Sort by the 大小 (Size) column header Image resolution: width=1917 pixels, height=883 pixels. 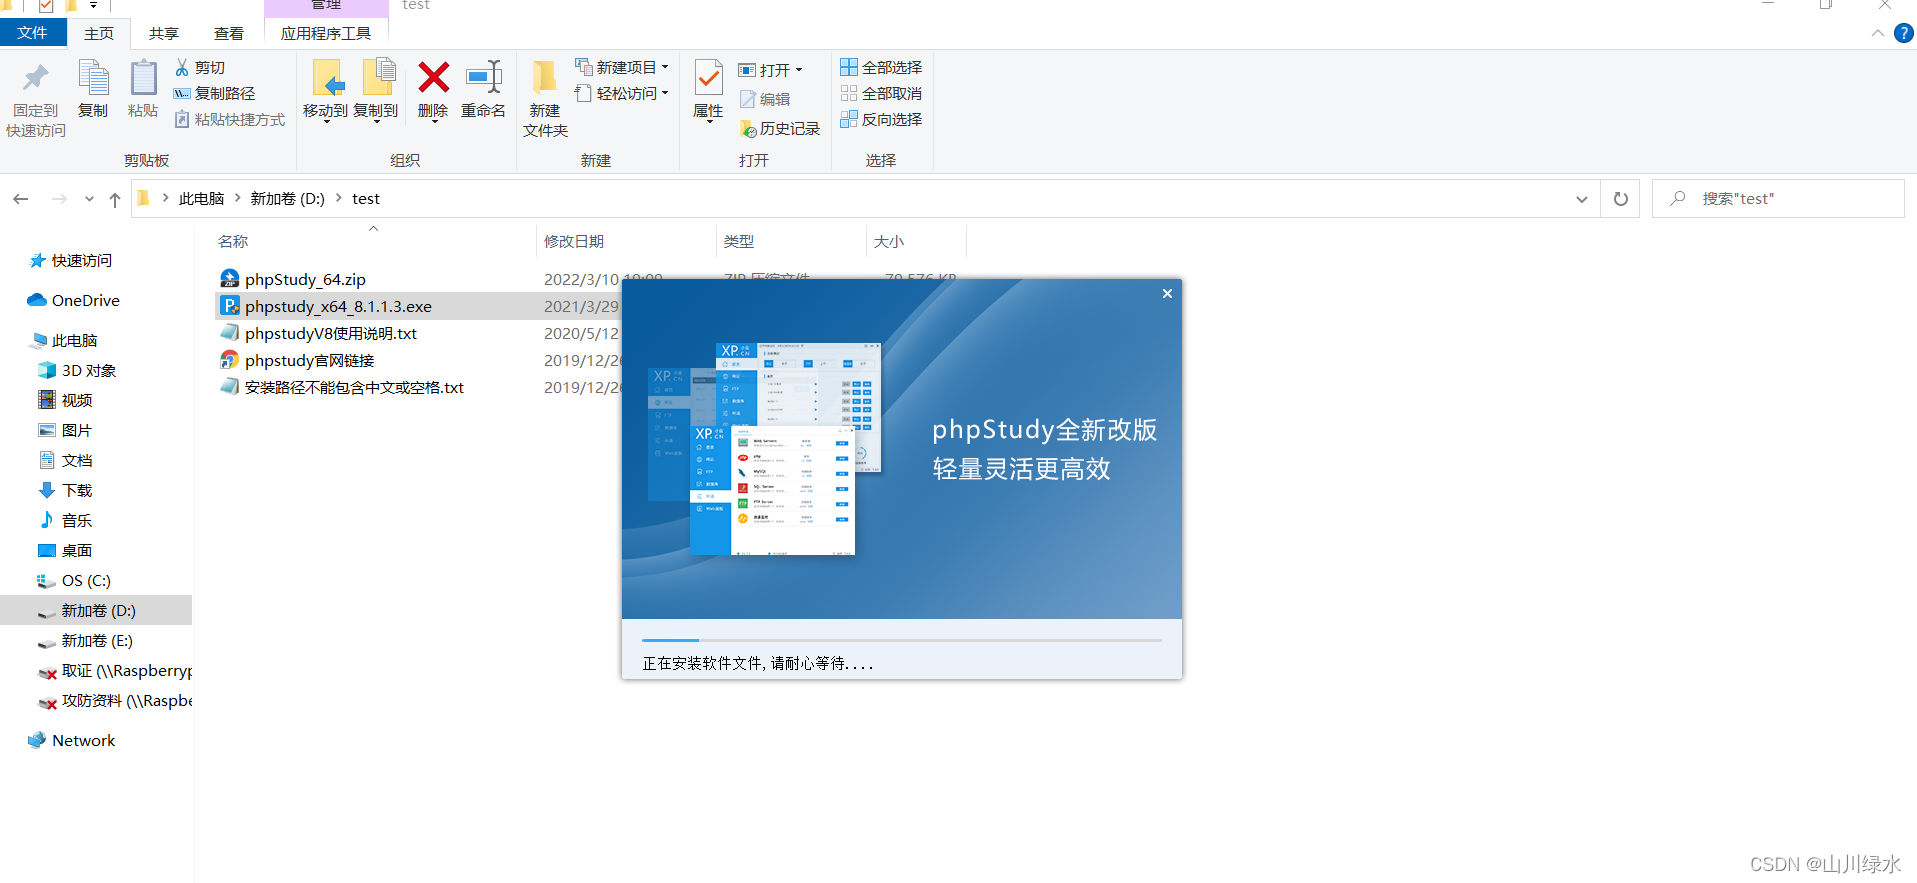pyautogui.click(x=888, y=241)
